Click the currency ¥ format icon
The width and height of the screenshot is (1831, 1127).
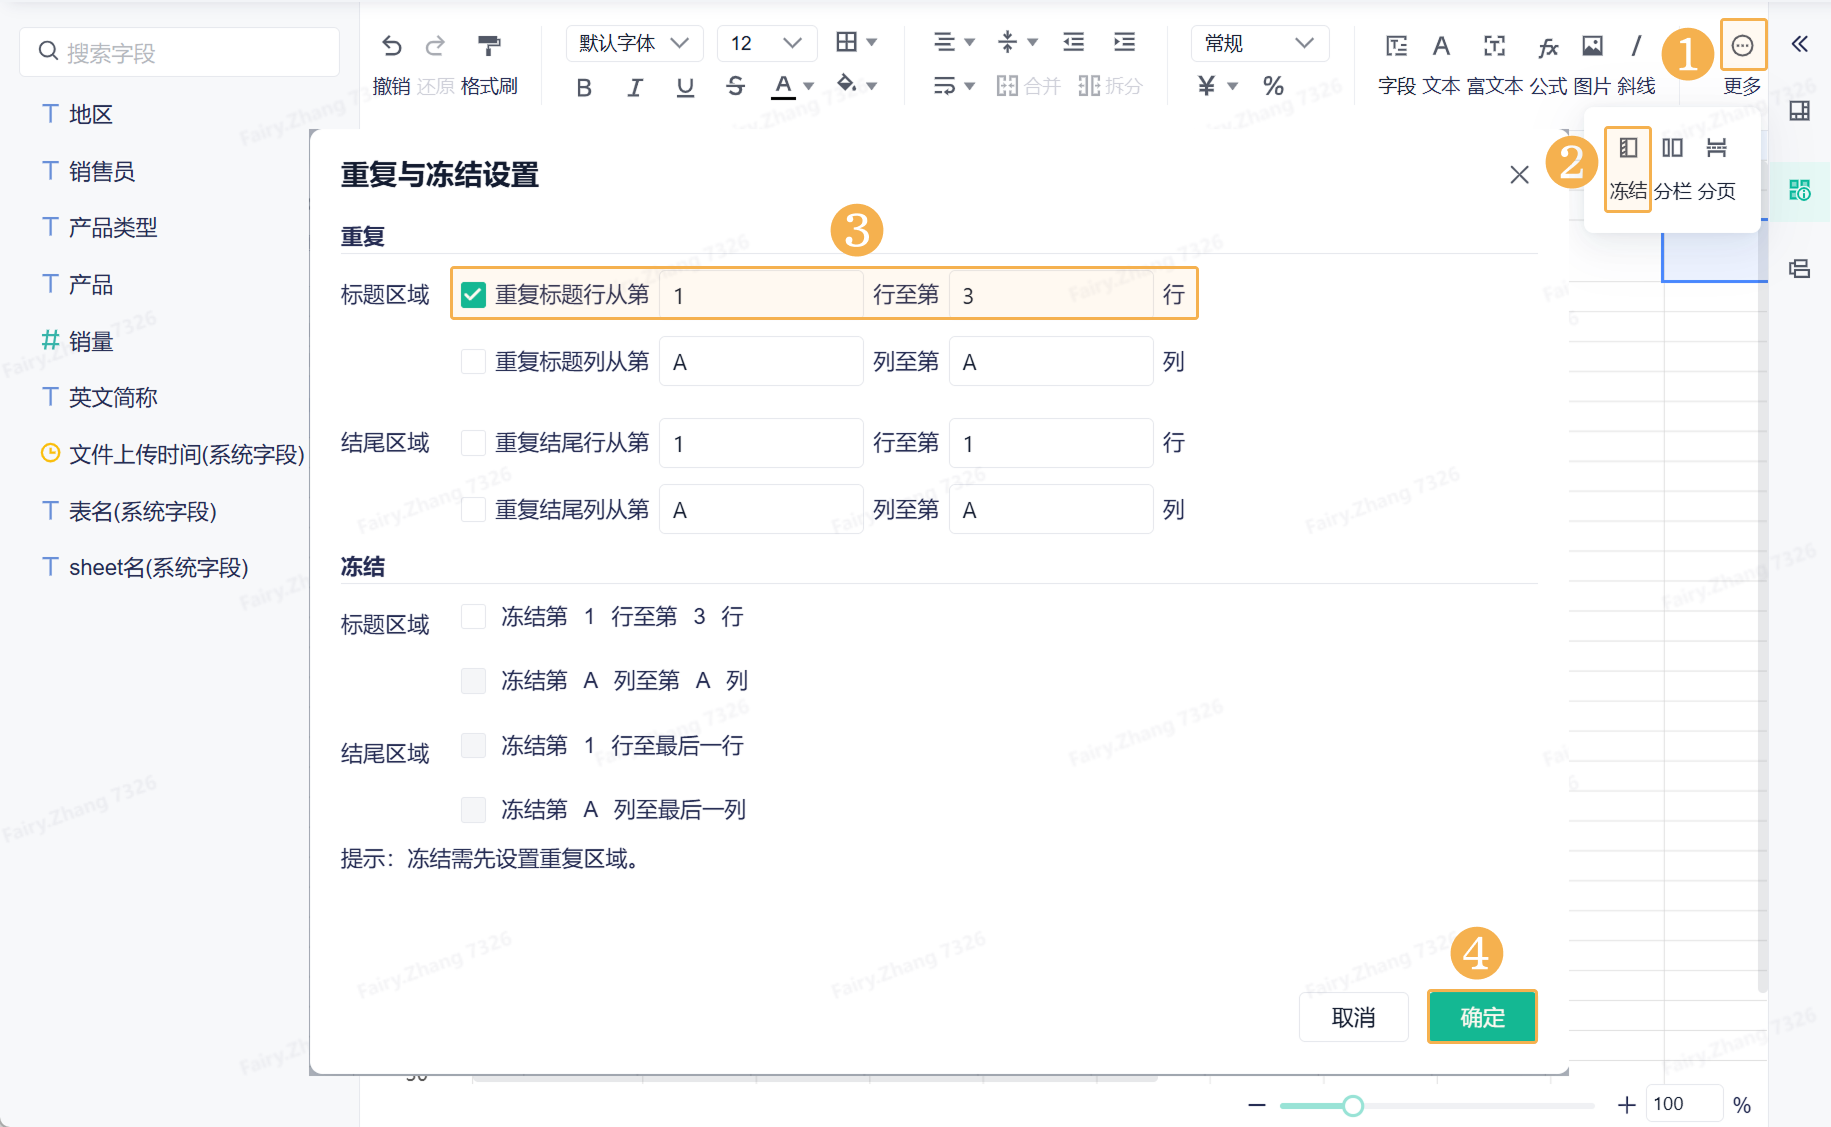point(1207,86)
